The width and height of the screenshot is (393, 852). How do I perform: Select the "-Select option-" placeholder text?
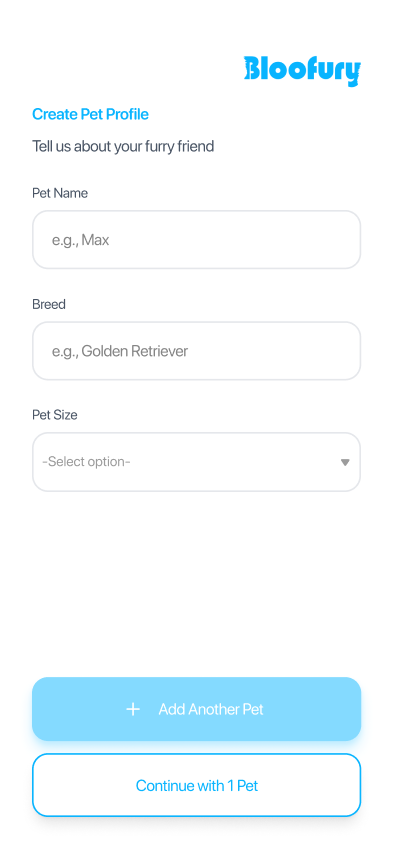tap(86, 462)
